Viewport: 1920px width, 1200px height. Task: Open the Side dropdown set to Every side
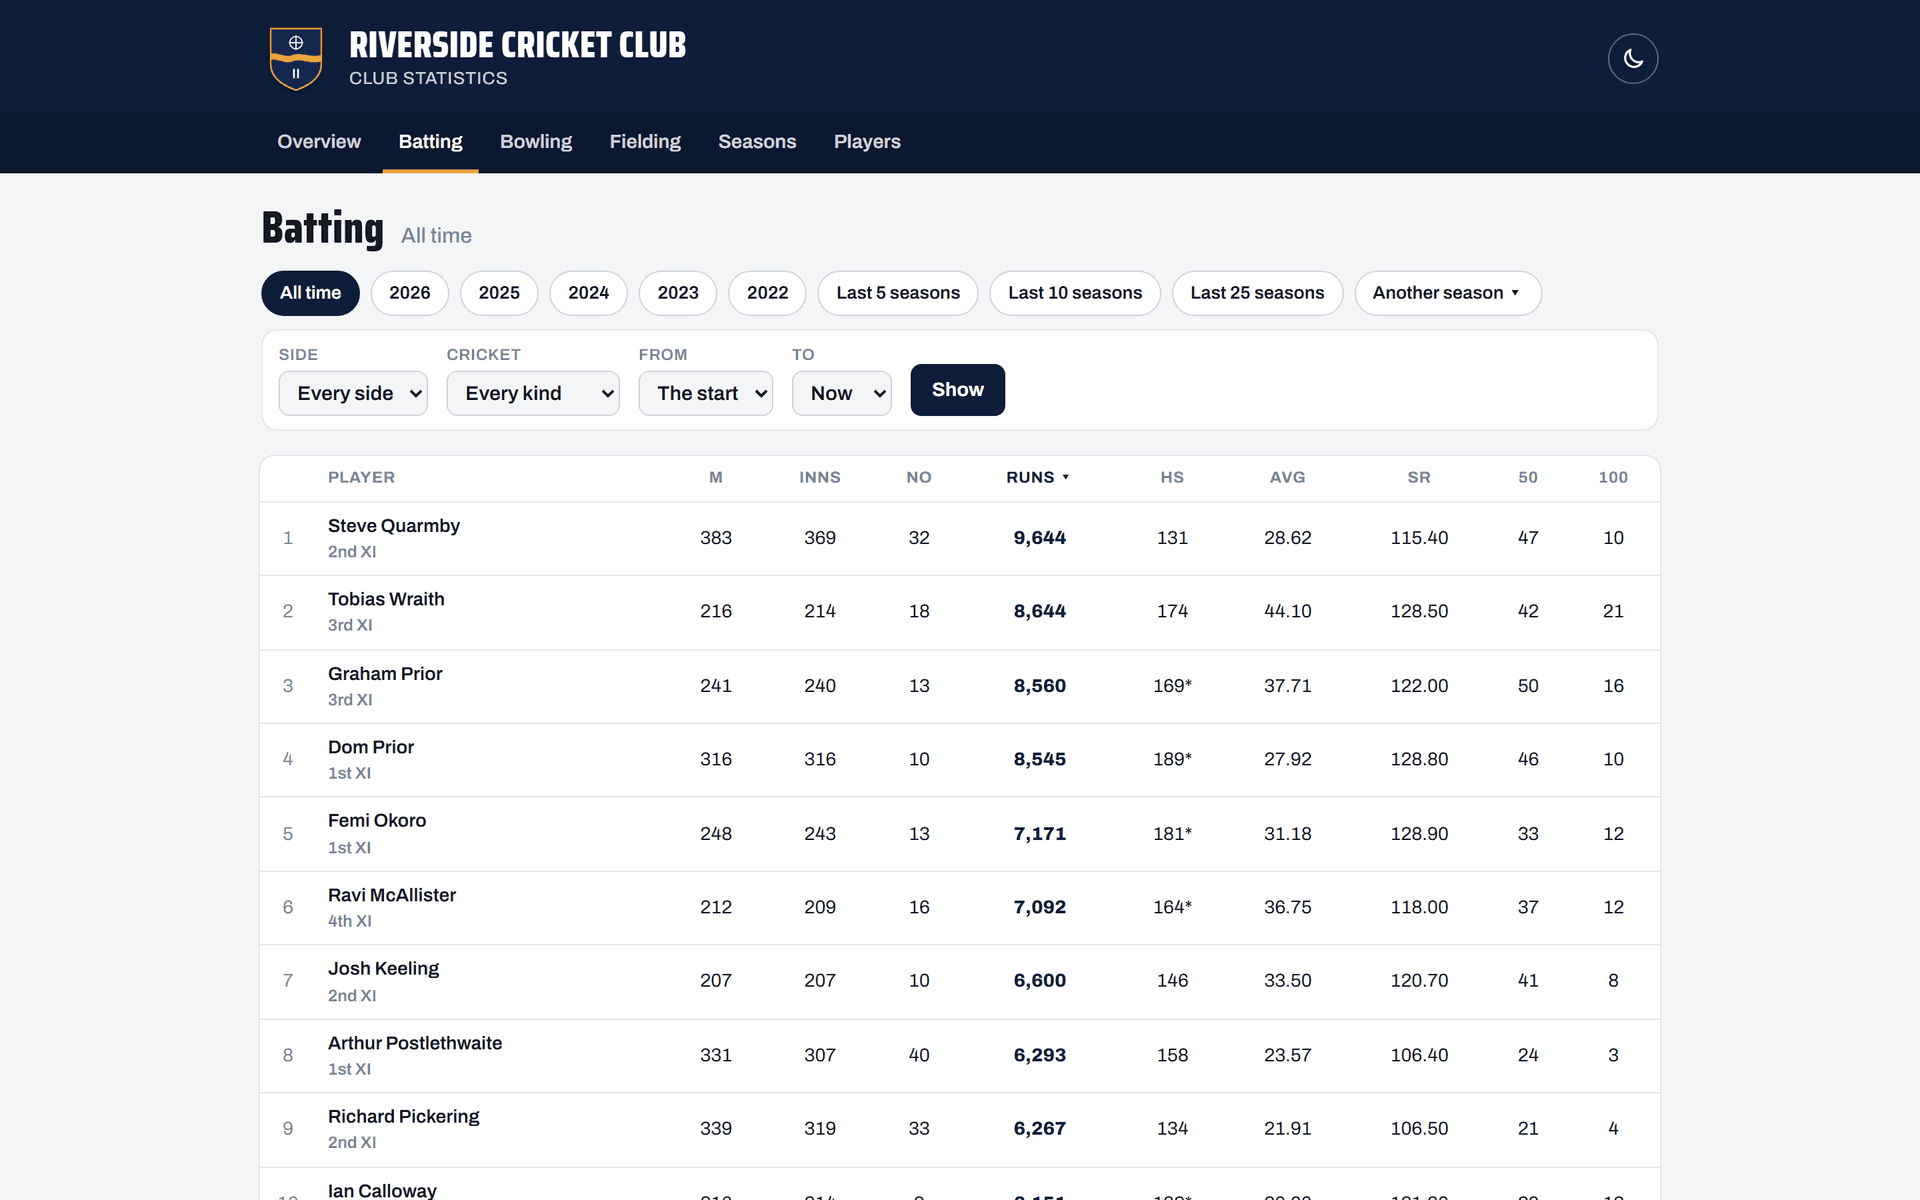pyautogui.click(x=353, y=393)
